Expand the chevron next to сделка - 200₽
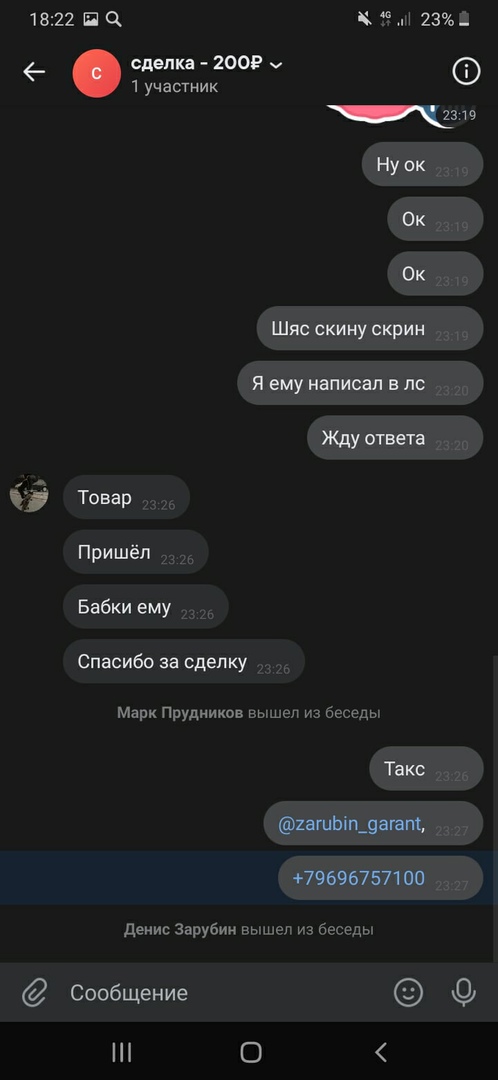The image size is (498, 1080). (x=276, y=65)
